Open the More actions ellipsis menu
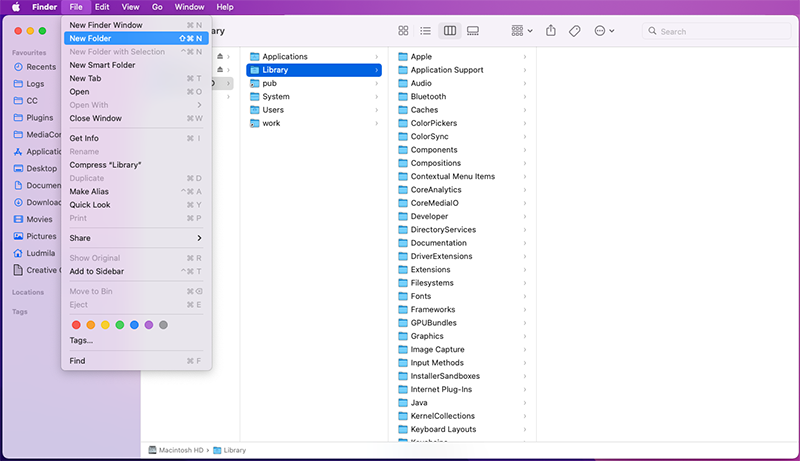The height and width of the screenshot is (461, 800). pyautogui.click(x=604, y=31)
